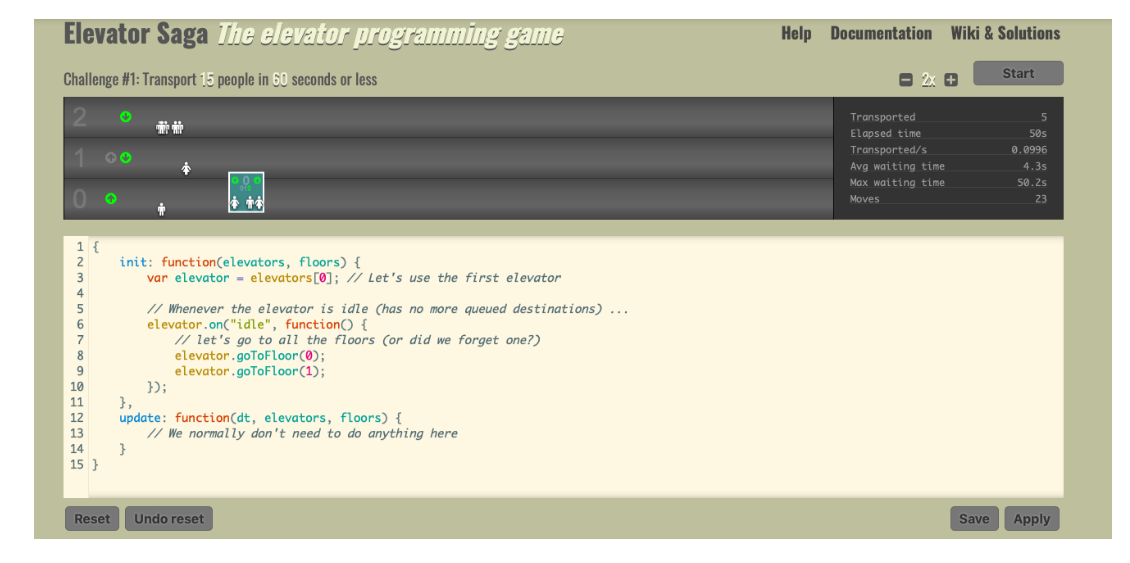
Task: Click the group of passengers waiting on floor 2
Action: click(170, 127)
